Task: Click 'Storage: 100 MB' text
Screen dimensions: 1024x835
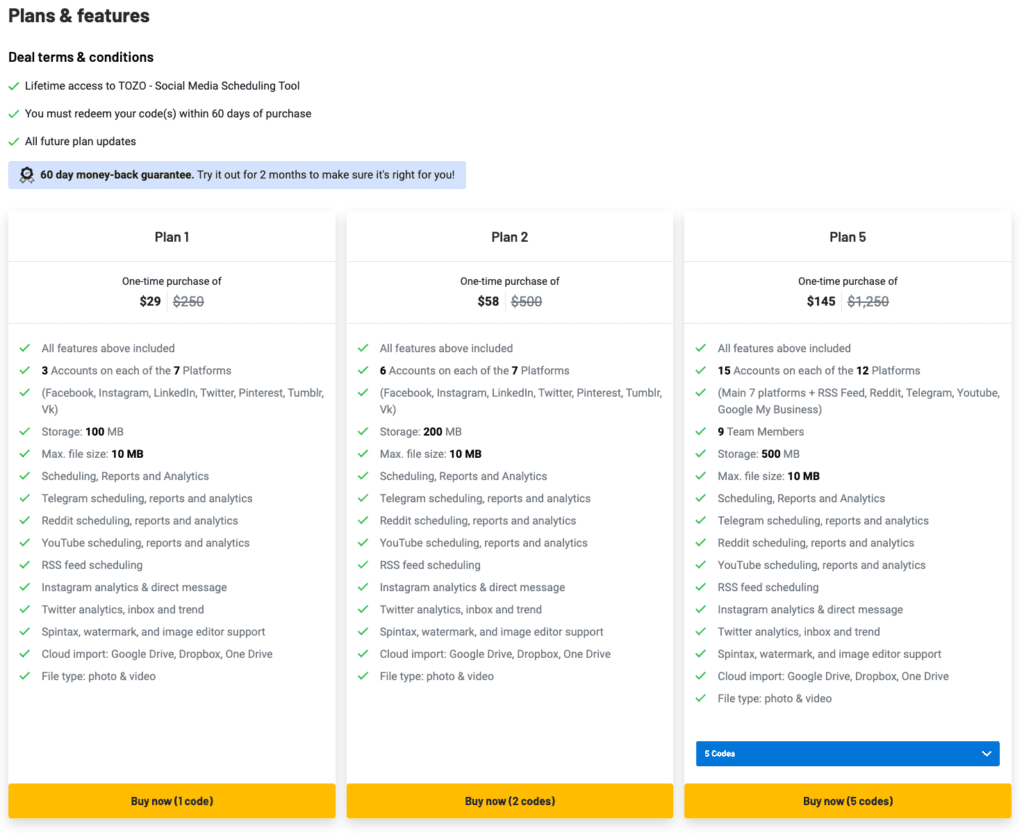Action: [82, 432]
